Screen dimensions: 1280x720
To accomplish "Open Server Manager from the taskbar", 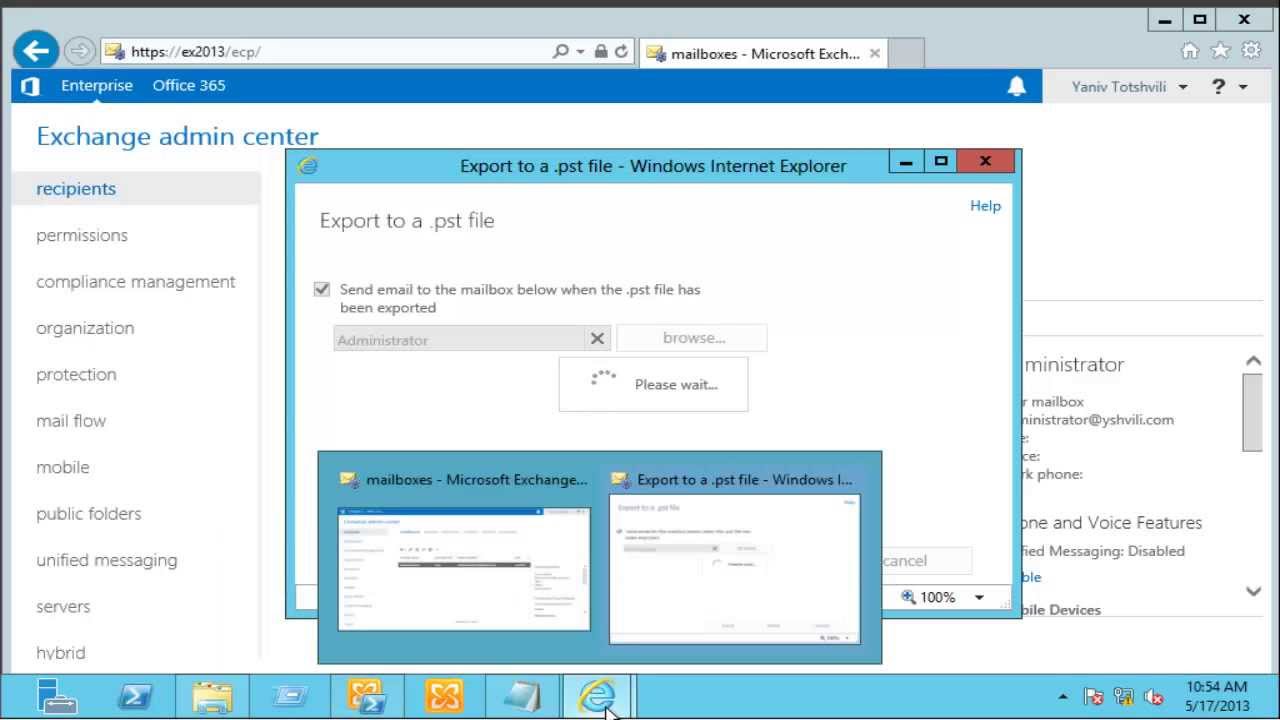I will (56, 696).
